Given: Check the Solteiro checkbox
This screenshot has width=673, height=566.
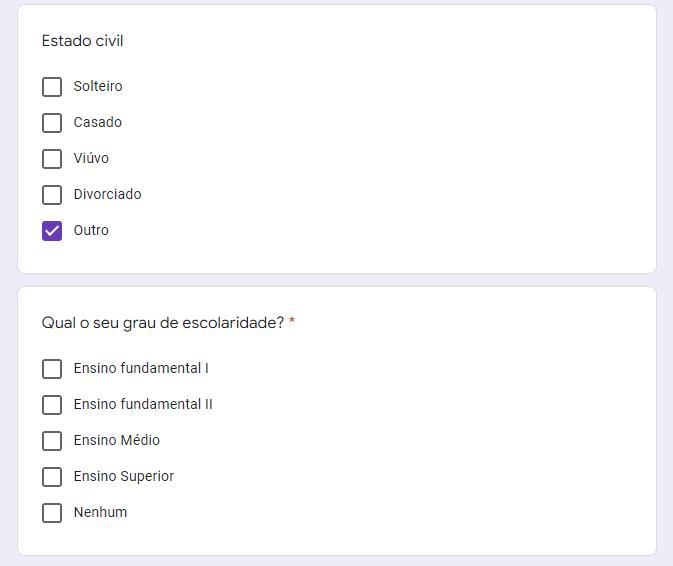Looking at the screenshot, I should (52, 87).
